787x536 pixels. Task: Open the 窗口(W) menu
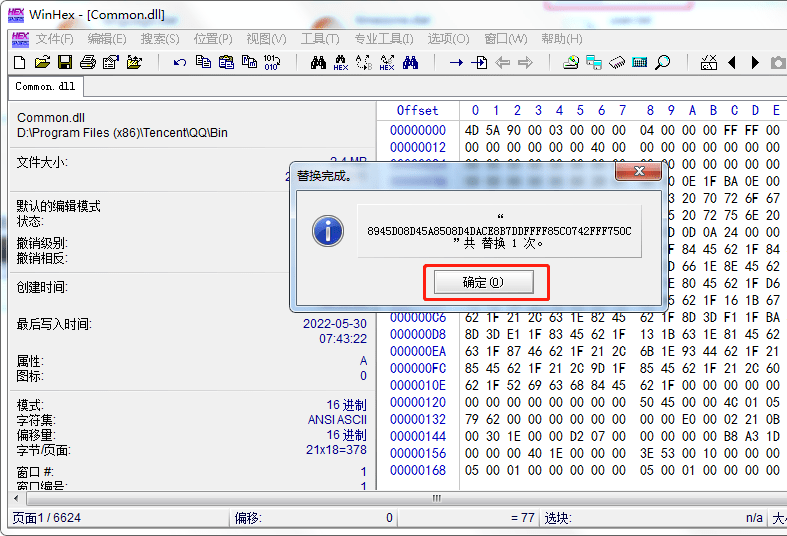pos(506,39)
